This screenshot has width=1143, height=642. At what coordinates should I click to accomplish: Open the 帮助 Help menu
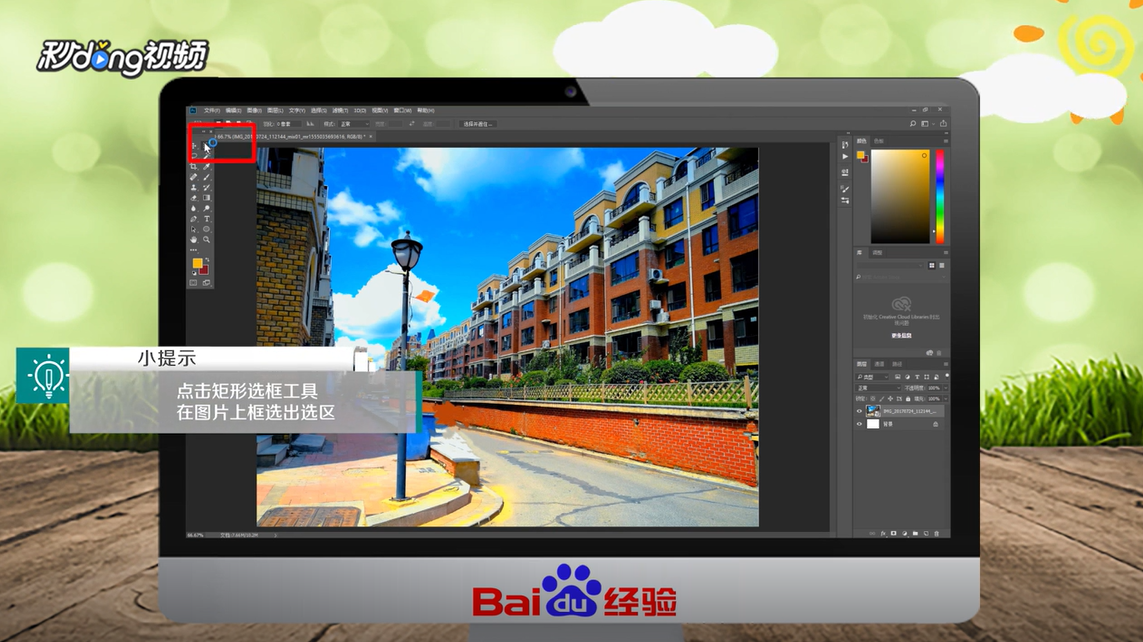coord(426,111)
